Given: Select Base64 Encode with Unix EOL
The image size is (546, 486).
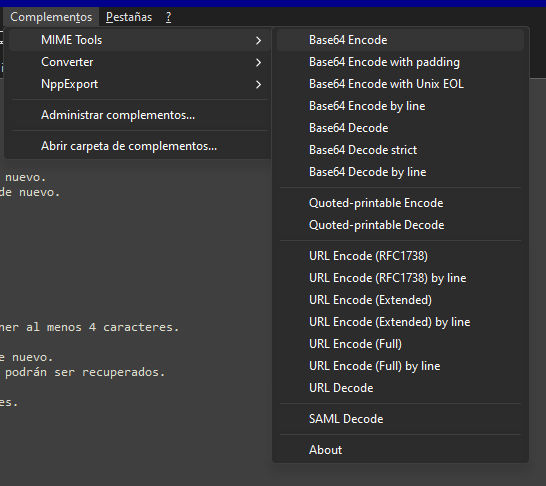Looking at the screenshot, I should (400, 84).
